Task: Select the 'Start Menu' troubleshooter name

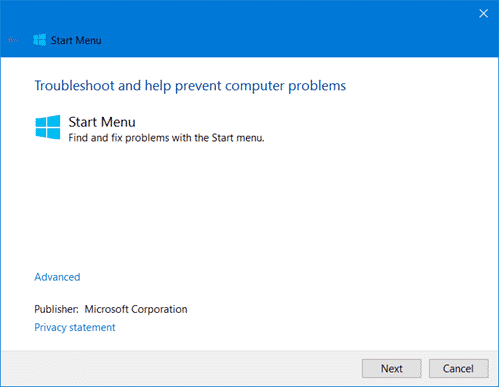Action: (x=102, y=122)
